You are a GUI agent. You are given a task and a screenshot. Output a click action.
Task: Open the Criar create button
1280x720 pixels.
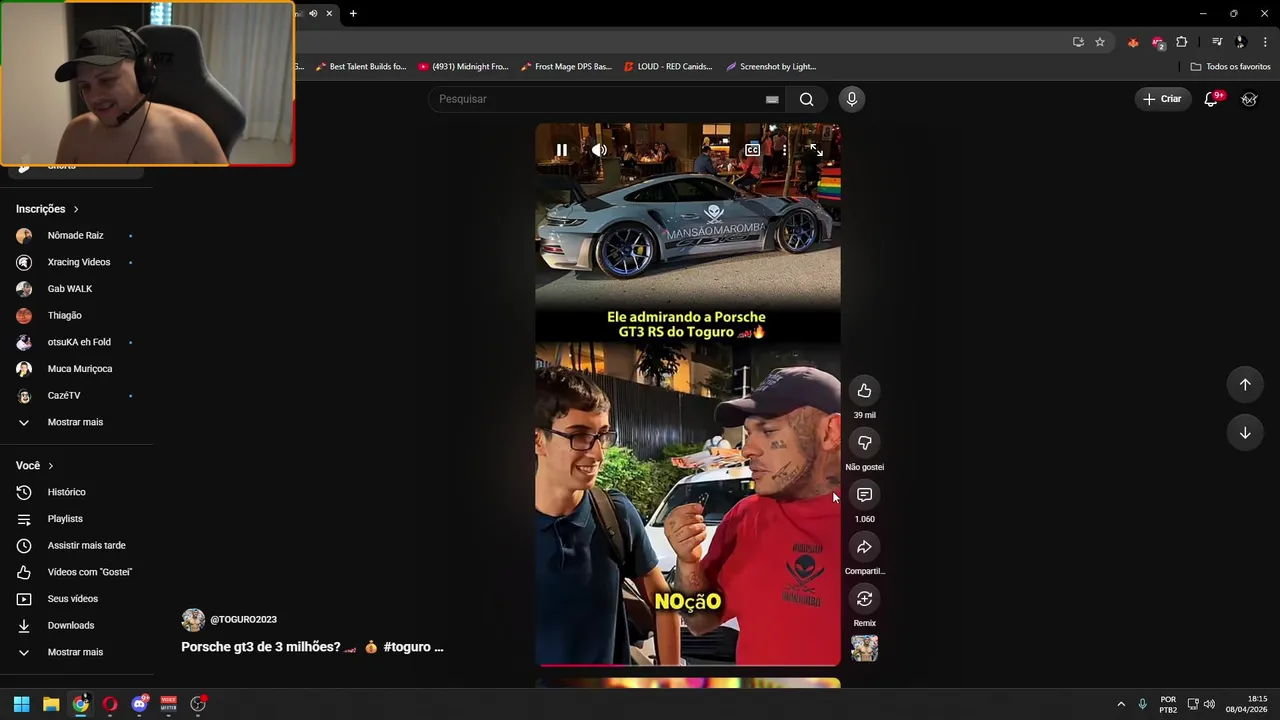(x=1163, y=99)
